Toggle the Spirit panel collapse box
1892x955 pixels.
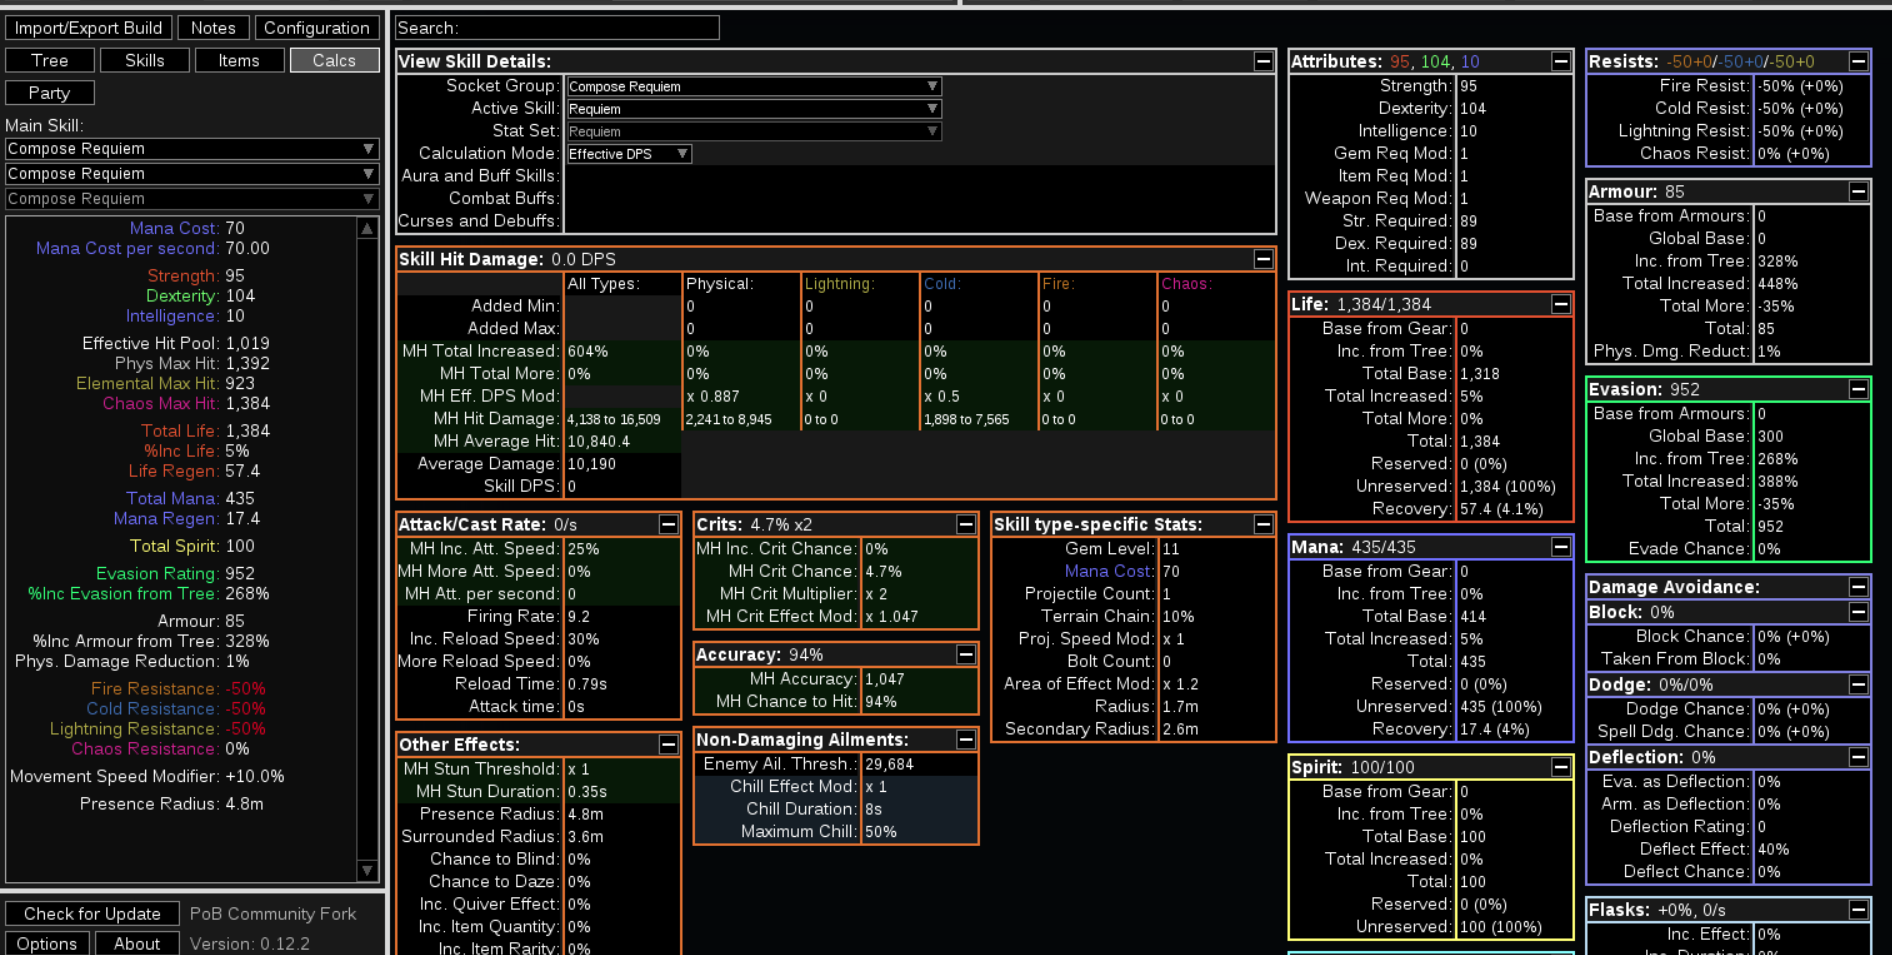[1560, 767]
